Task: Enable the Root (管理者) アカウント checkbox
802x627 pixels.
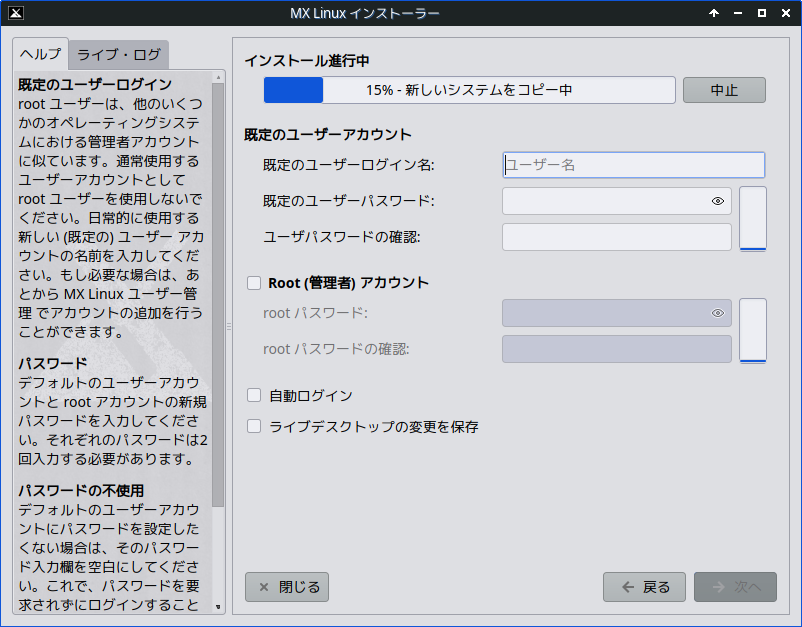Action: tap(254, 283)
